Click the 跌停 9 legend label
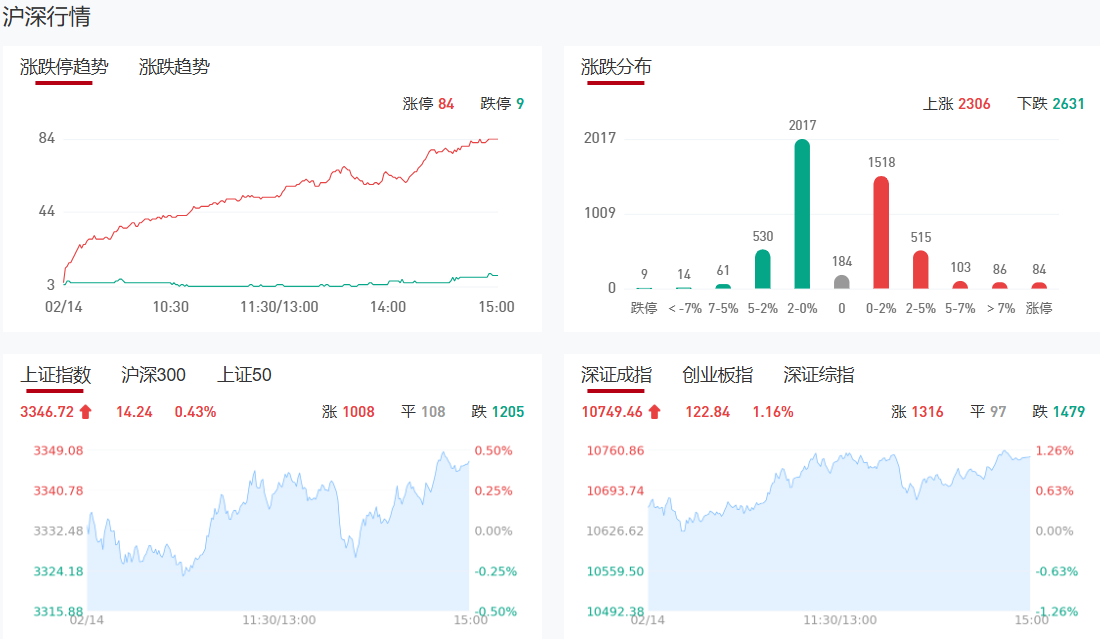1100x639 pixels. coord(502,104)
